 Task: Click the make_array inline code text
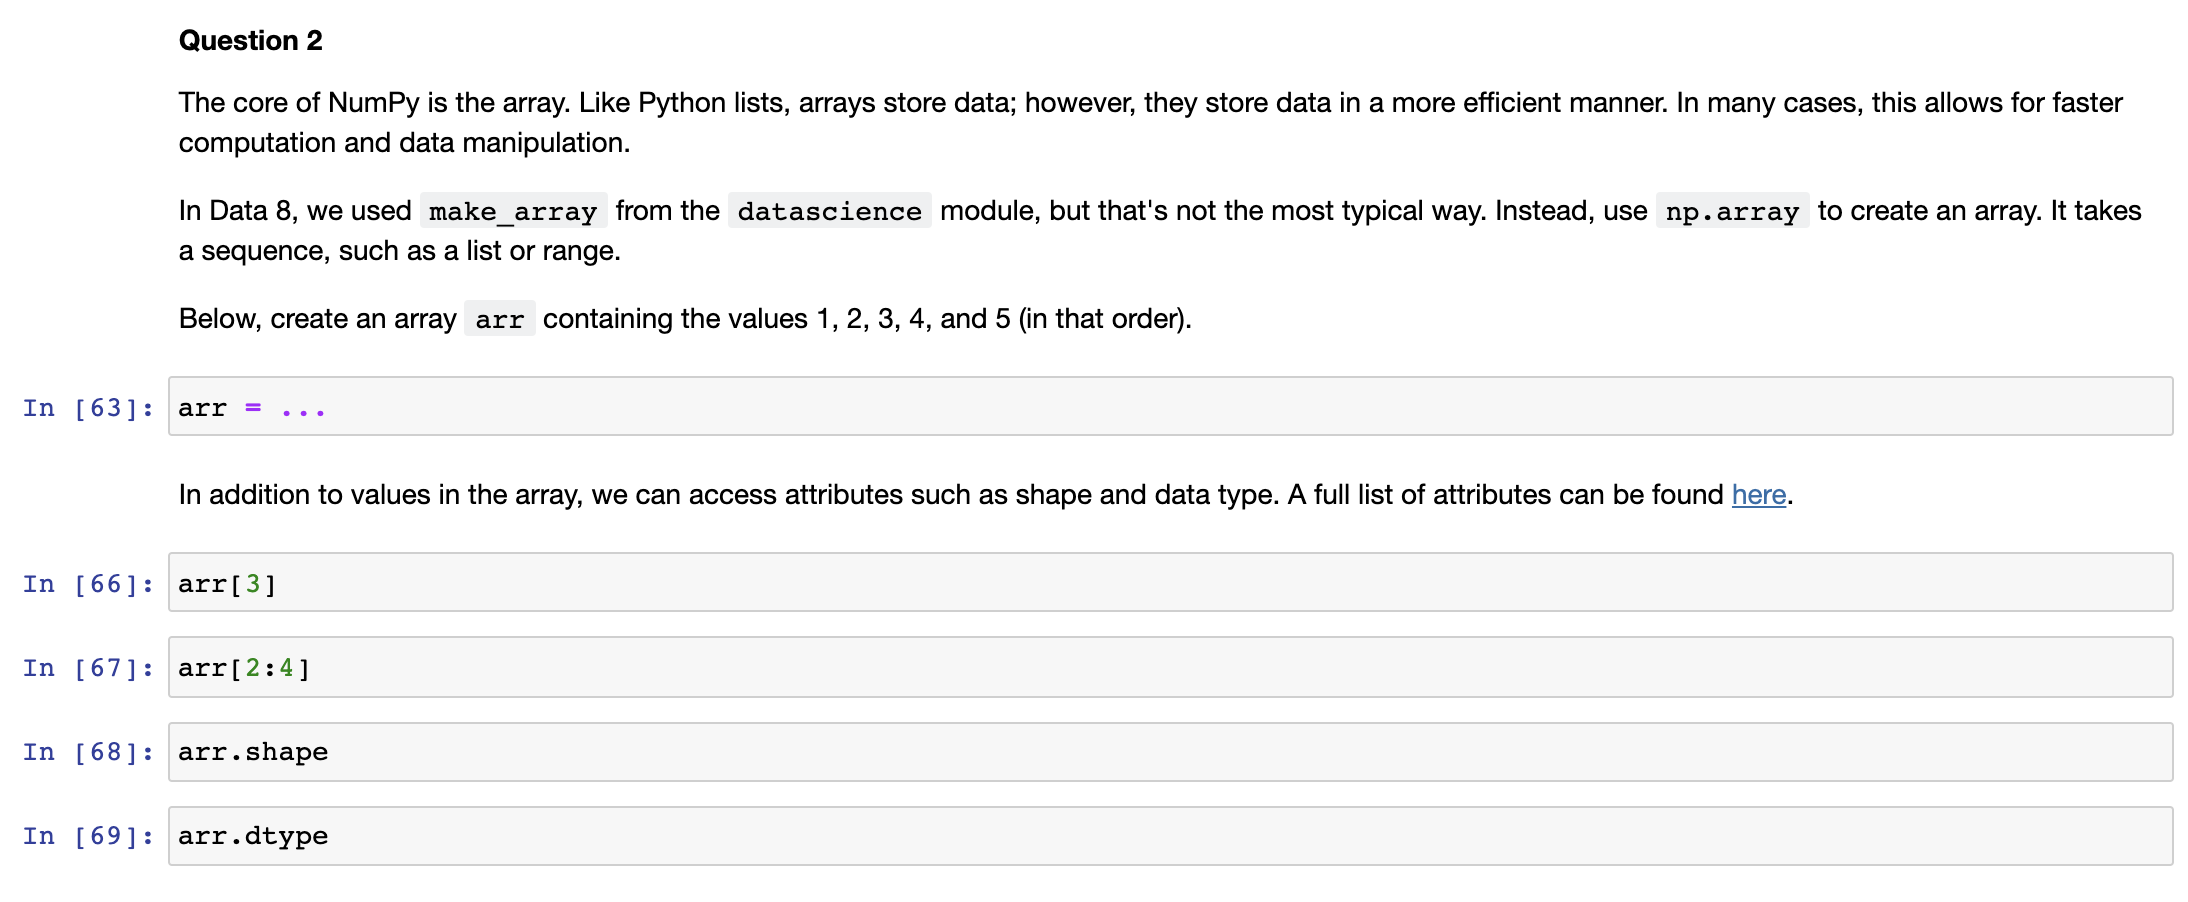point(513,211)
